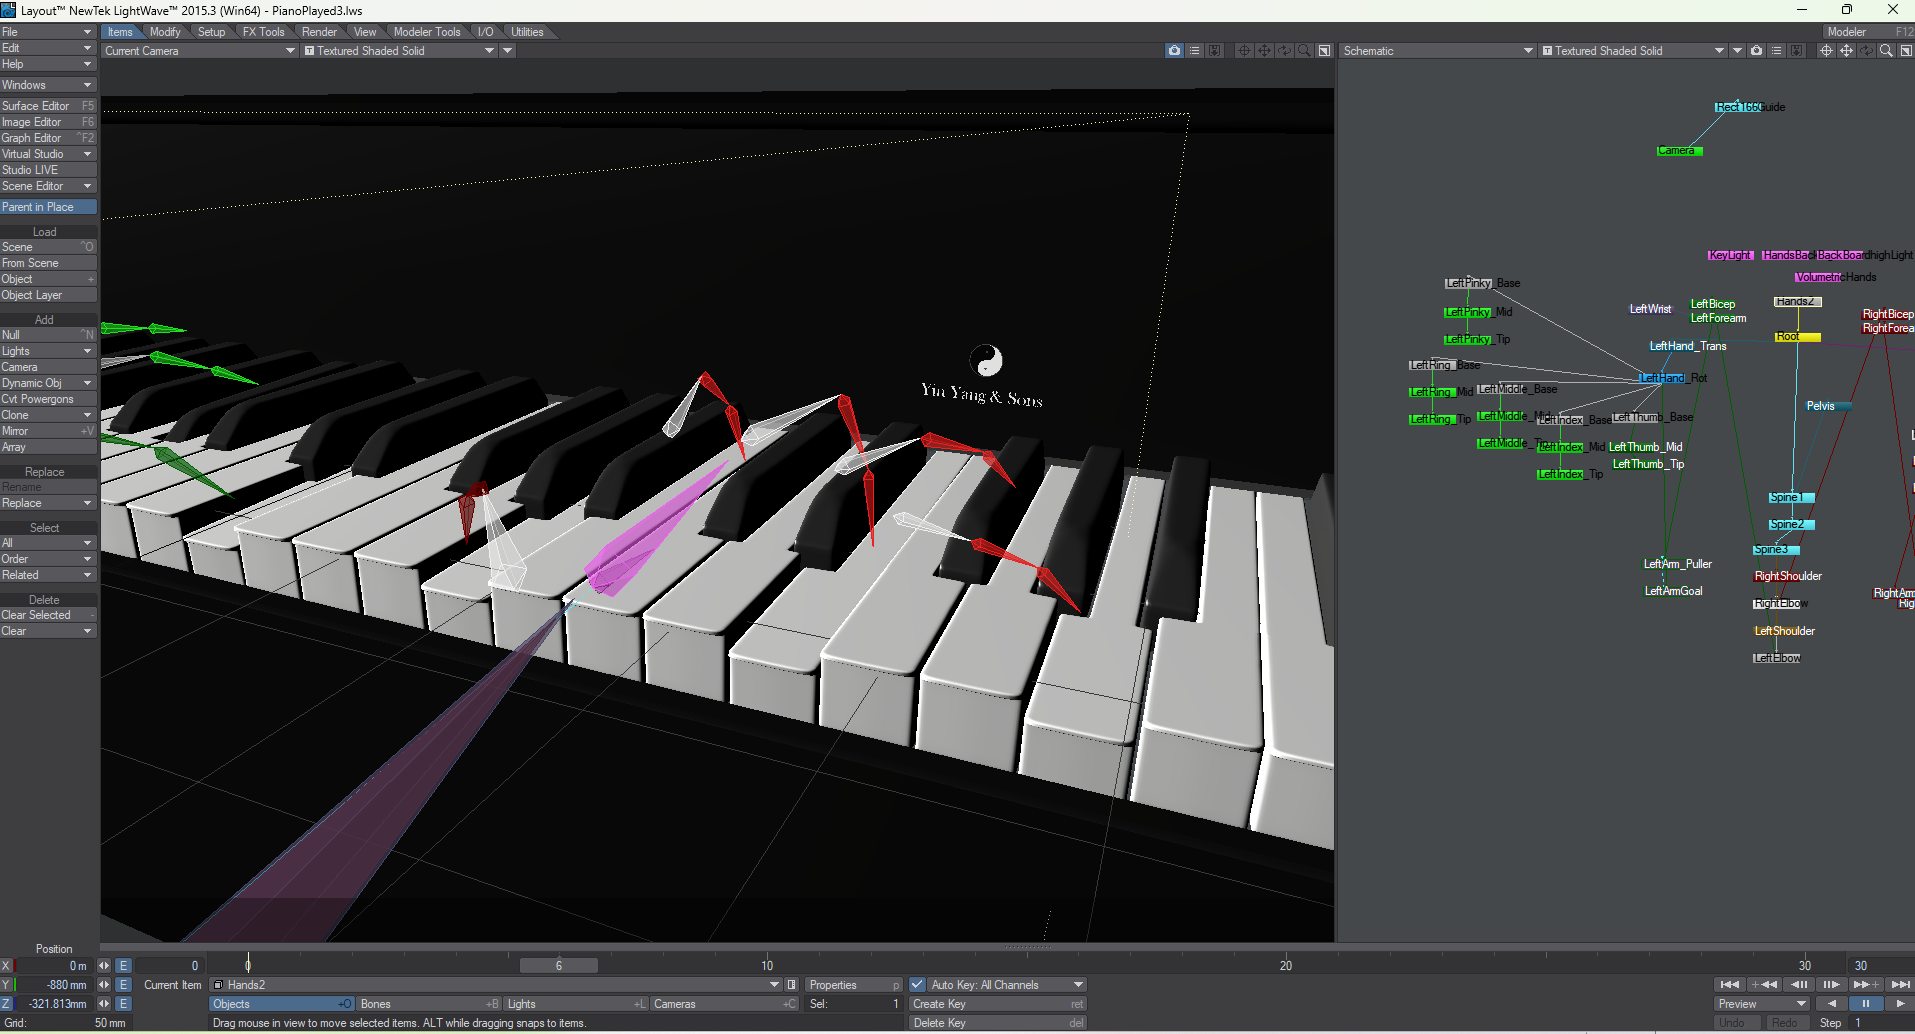The image size is (1915, 1034).
Task: Click Schematic viewport zoom magnifier icon
Action: [x=1886, y=51]
